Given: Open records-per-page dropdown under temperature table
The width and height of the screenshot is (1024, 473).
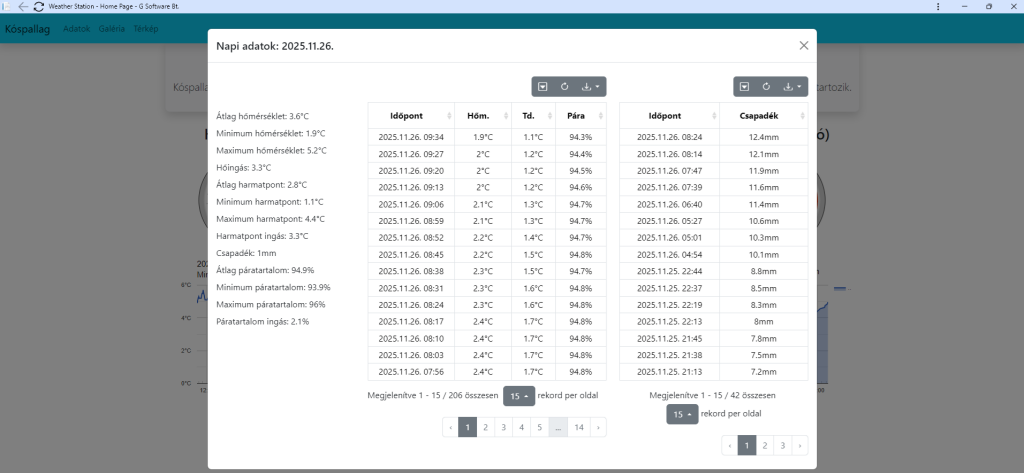Looking at the screenshot, I should pyautogui.click(x=518, y=395).
